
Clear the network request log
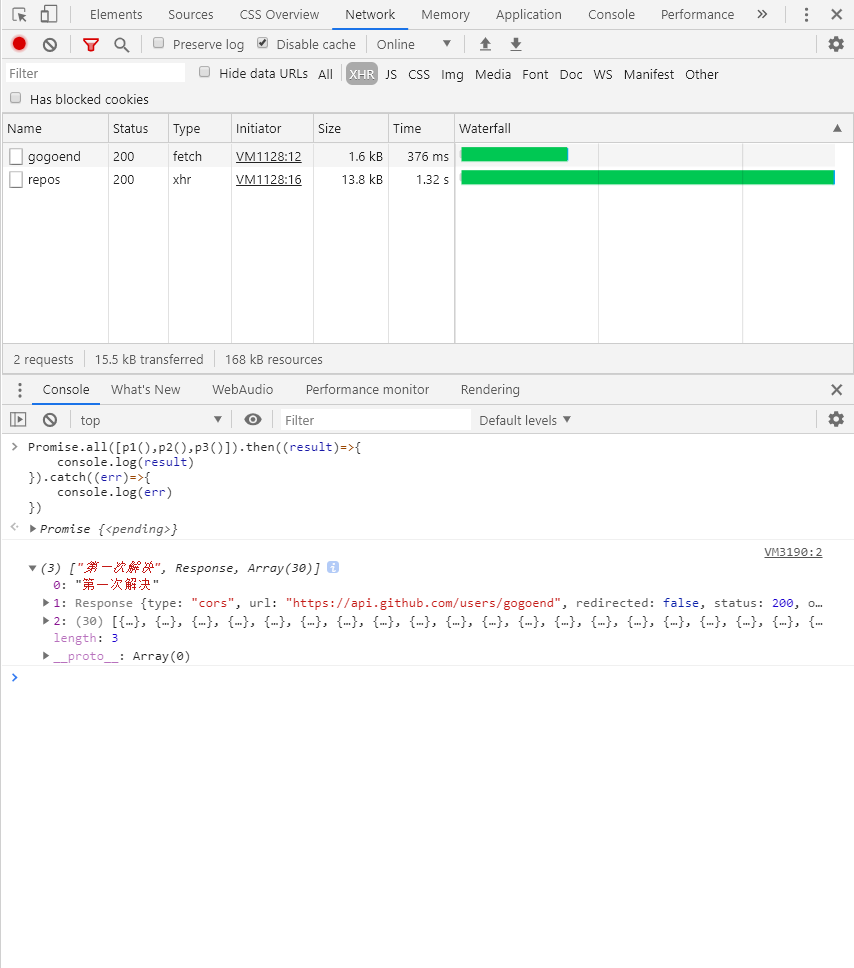(49, 44)
